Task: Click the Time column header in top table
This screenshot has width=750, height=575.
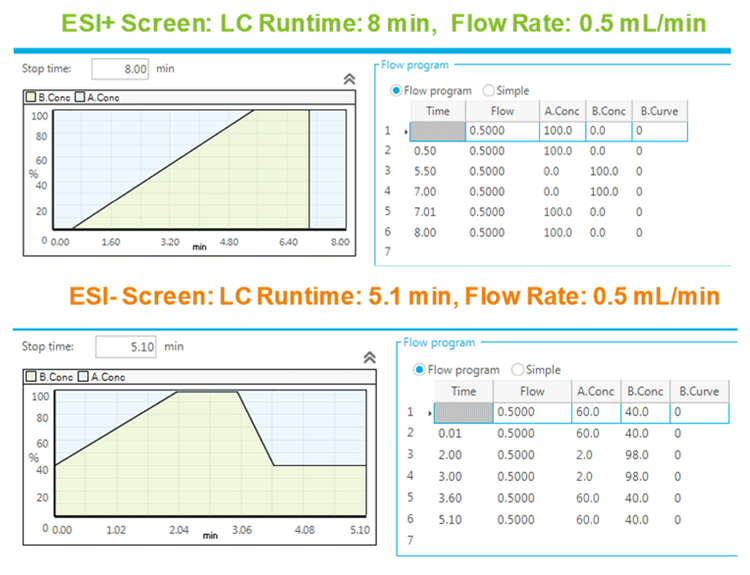Action: tap(438, 111)
